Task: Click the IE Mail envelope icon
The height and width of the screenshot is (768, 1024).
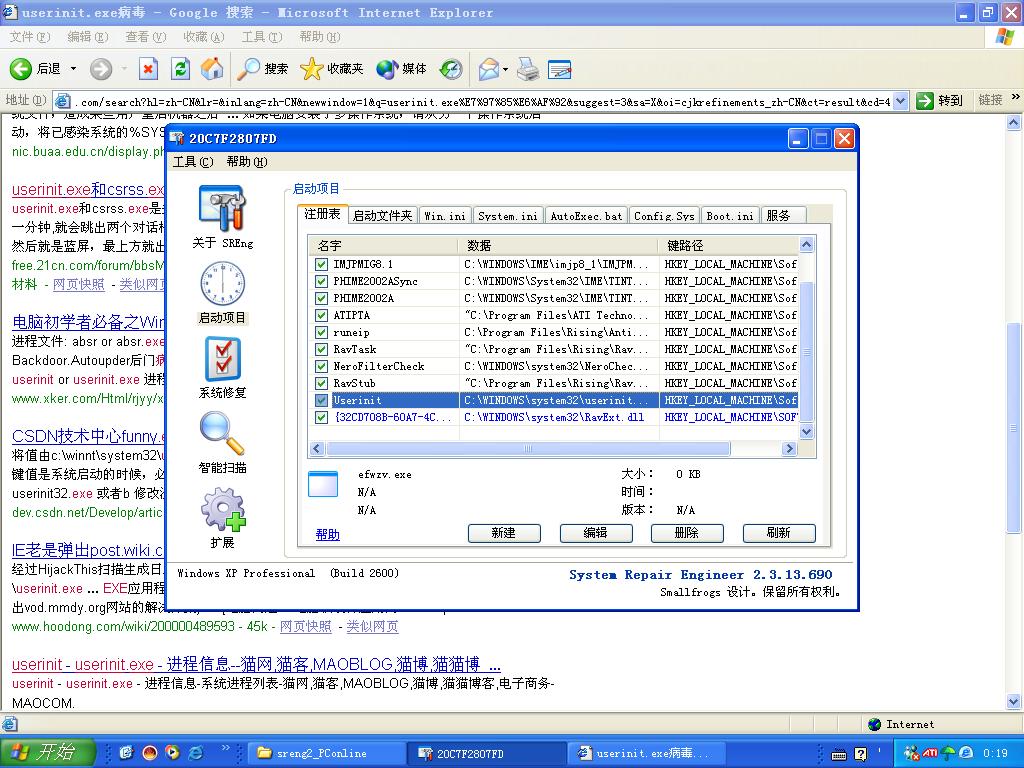Action: pyautogui.click(x=488, y=69)
